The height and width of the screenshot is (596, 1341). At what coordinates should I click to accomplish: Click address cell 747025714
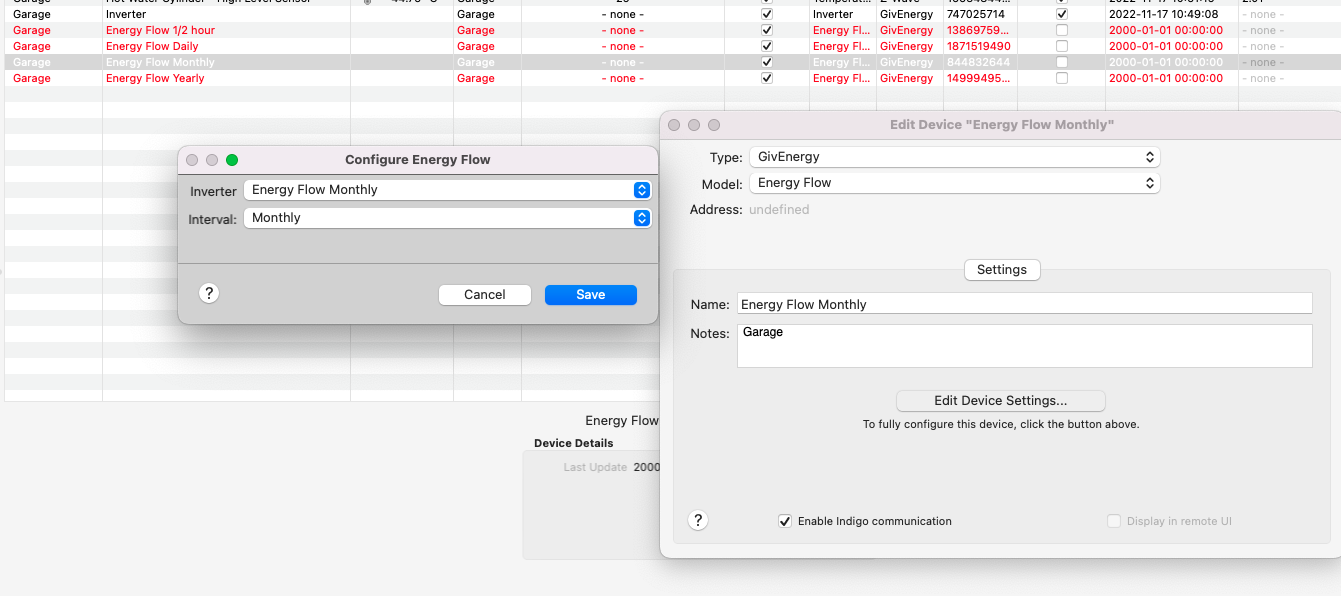[975, 15]
